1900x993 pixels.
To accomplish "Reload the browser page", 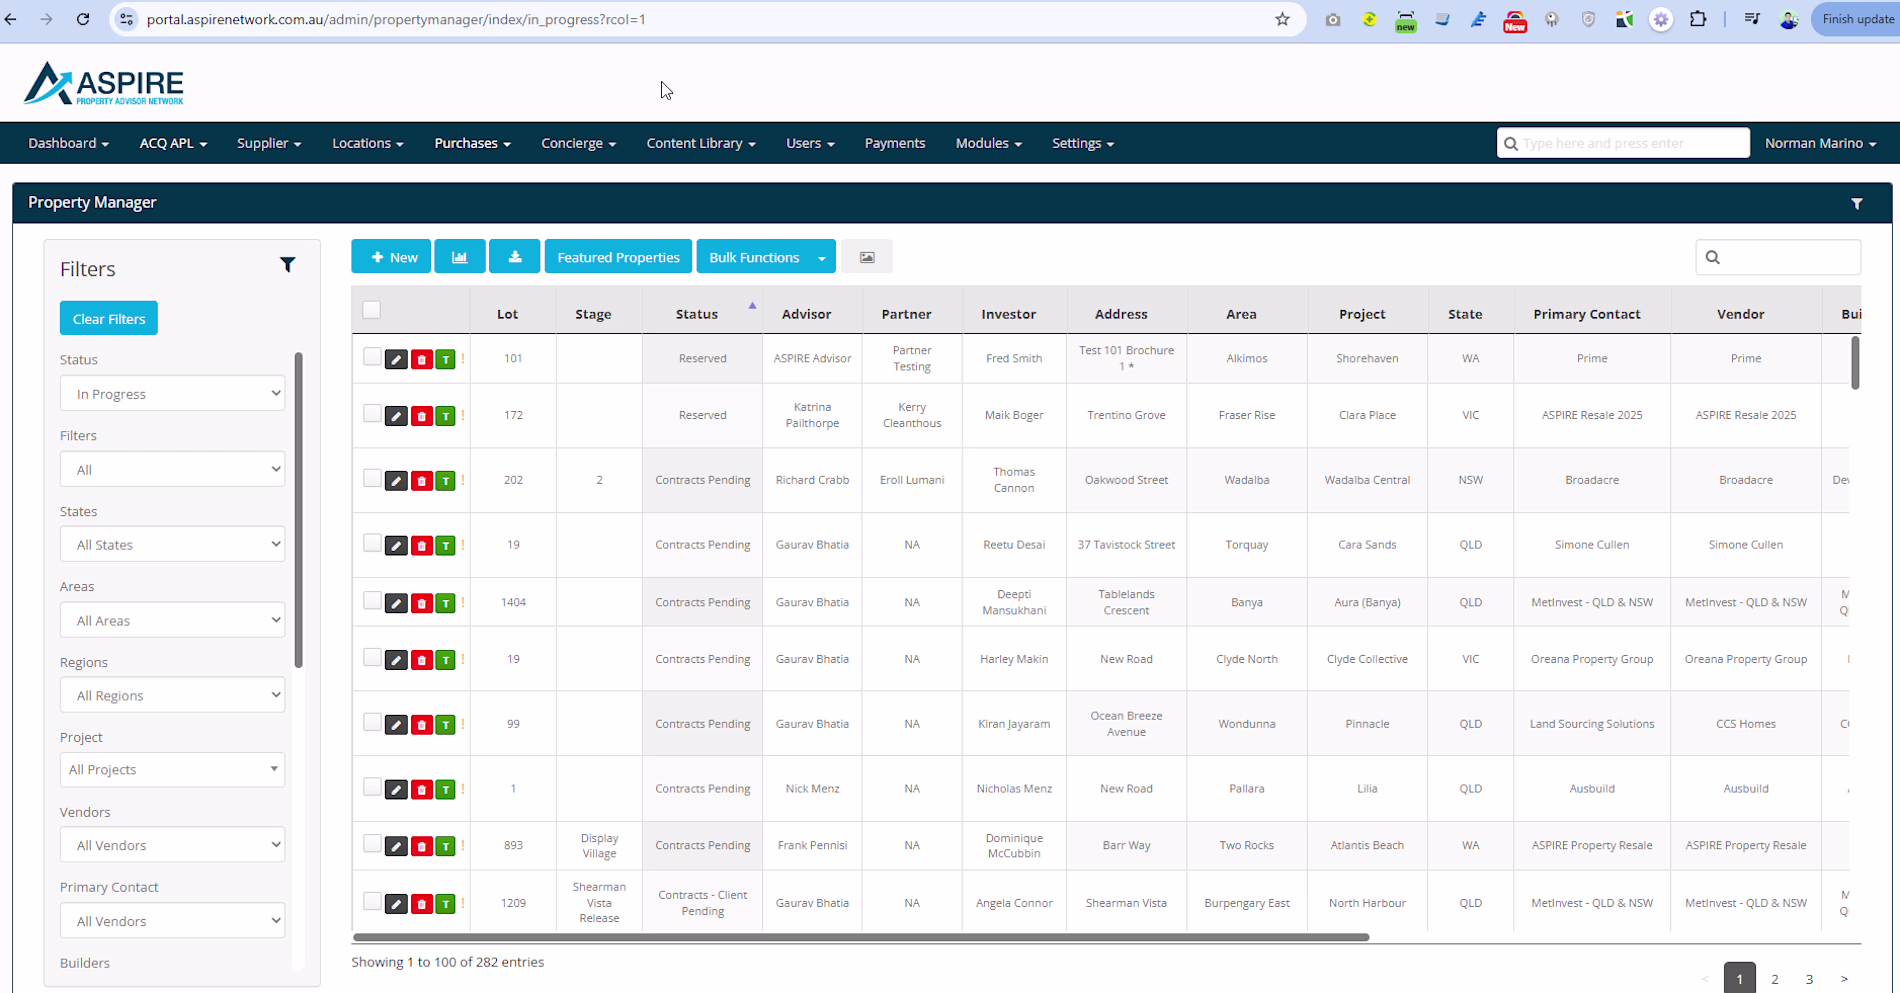I will point(83,19).
